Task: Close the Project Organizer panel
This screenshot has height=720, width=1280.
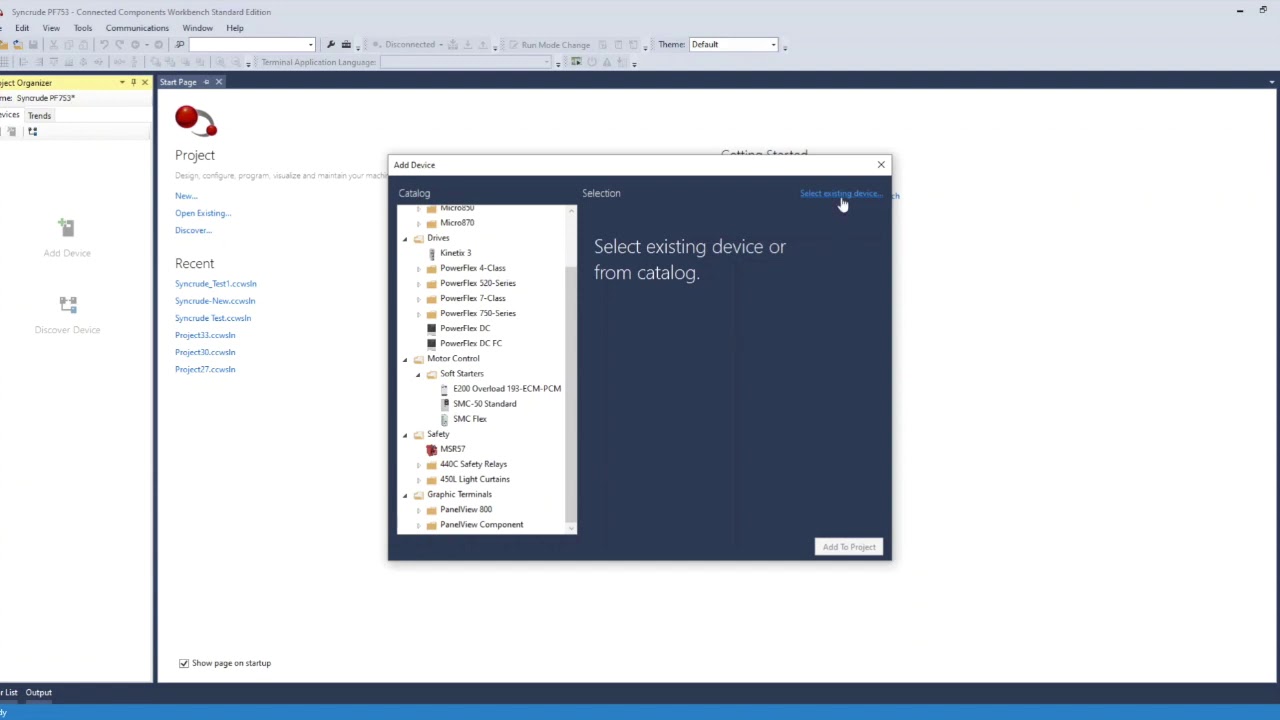Action: (145, 82)
